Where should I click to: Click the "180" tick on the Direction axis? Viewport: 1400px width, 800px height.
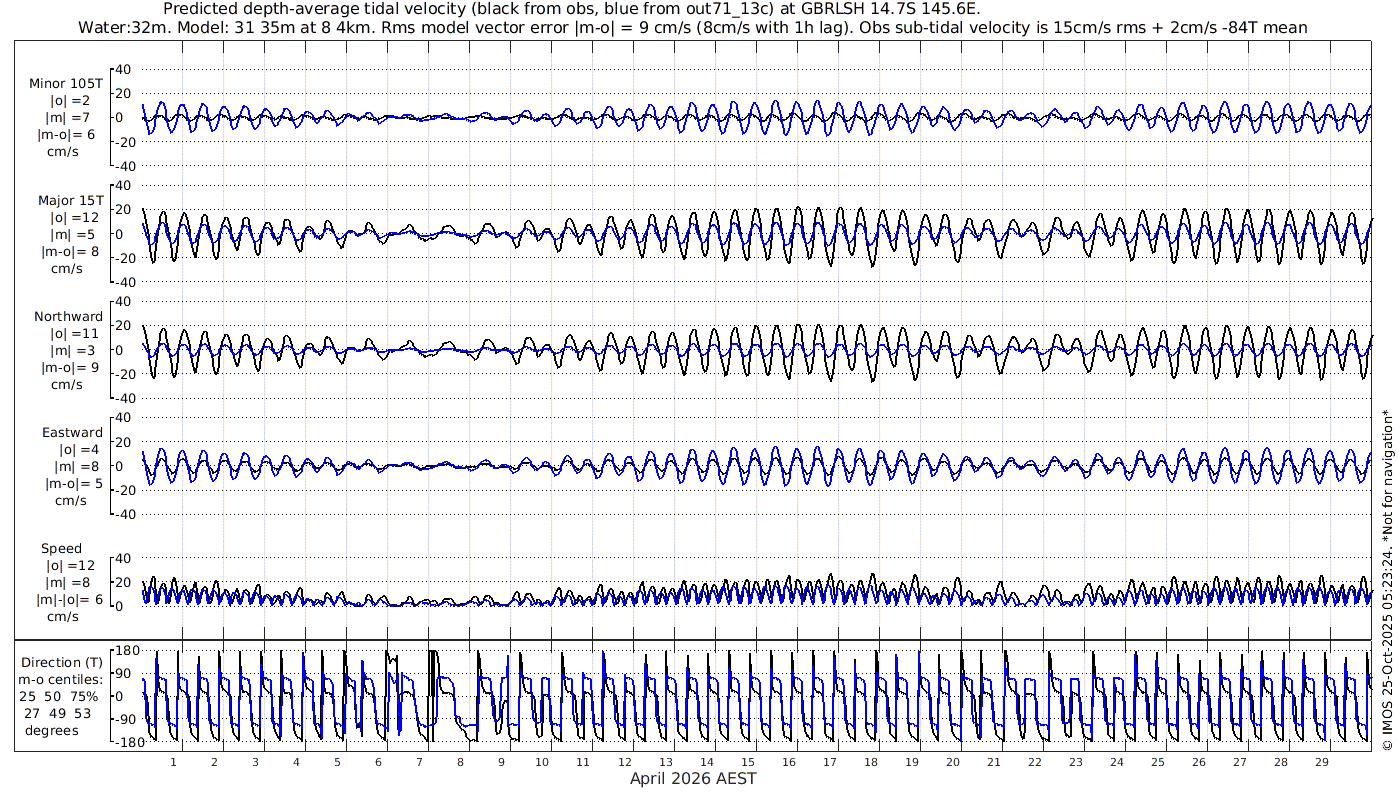126,651
